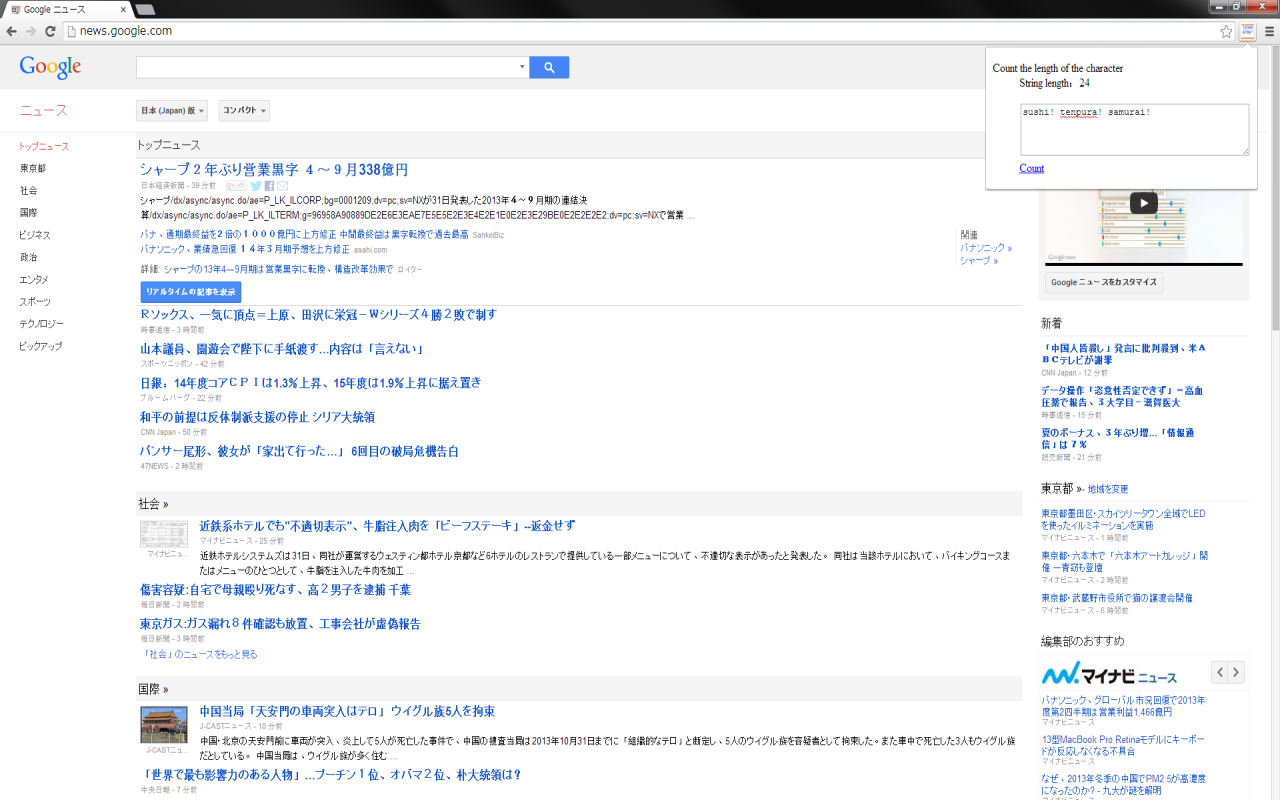Select 国際 in sidebar
The width and height of the screenshot is (1280, 800).
[x=29, y=213]
